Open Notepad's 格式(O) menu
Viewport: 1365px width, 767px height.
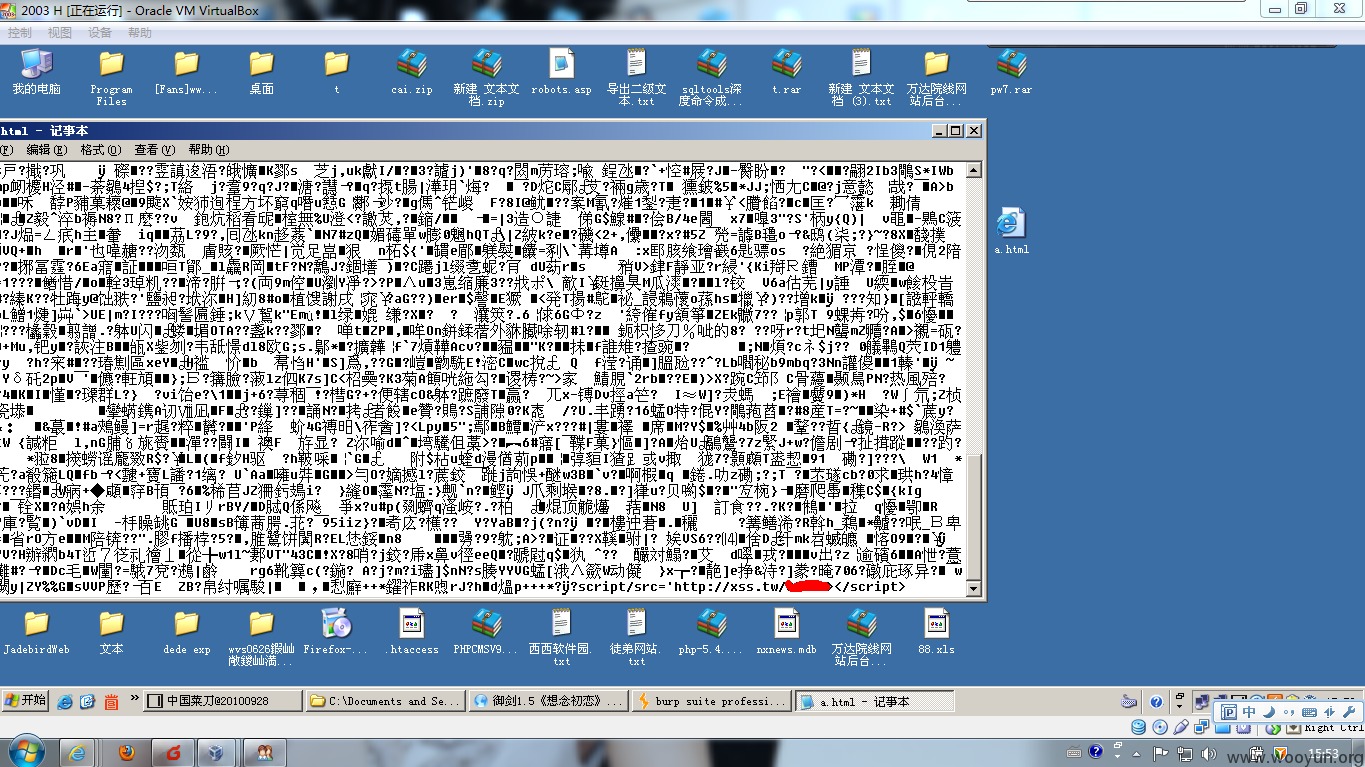100,149
